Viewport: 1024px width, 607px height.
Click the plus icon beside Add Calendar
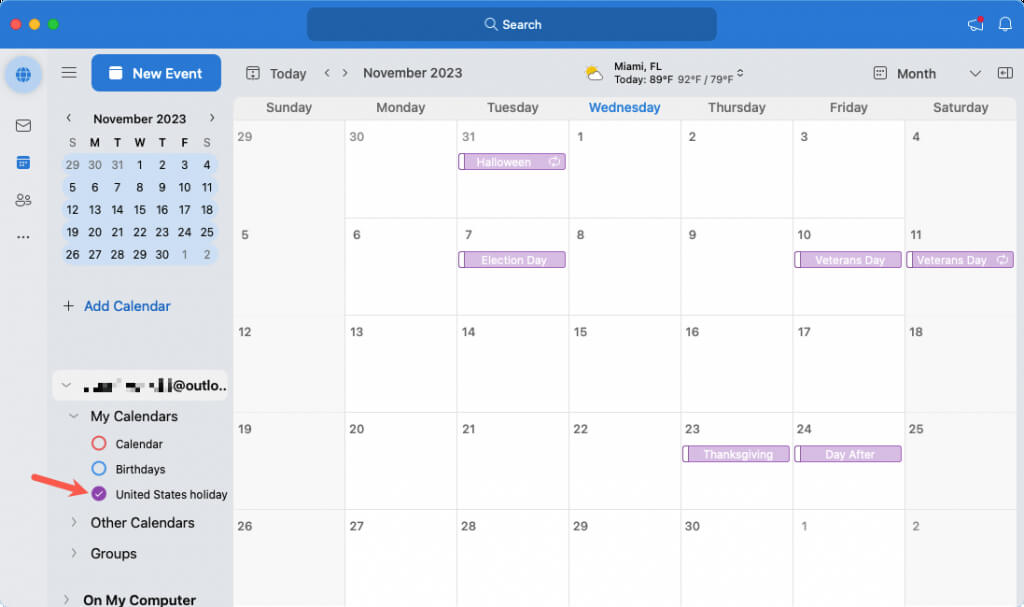pyautogui.click(x=69, y=306)
